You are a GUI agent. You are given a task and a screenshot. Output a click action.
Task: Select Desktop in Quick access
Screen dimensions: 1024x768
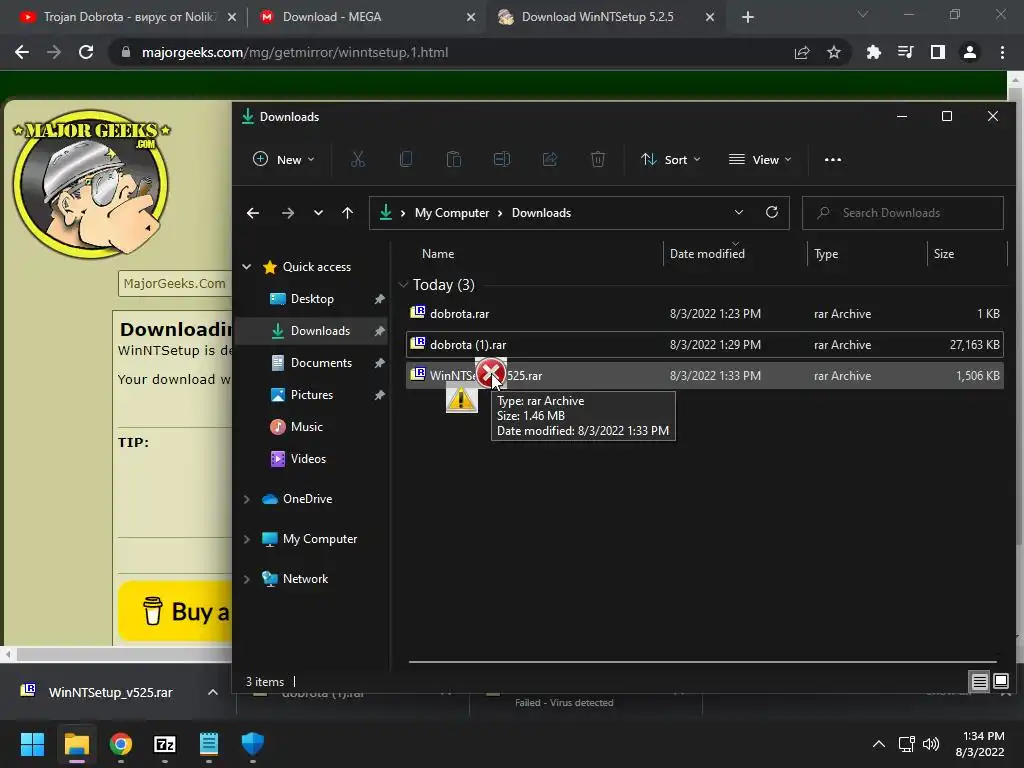click(312, 298)
